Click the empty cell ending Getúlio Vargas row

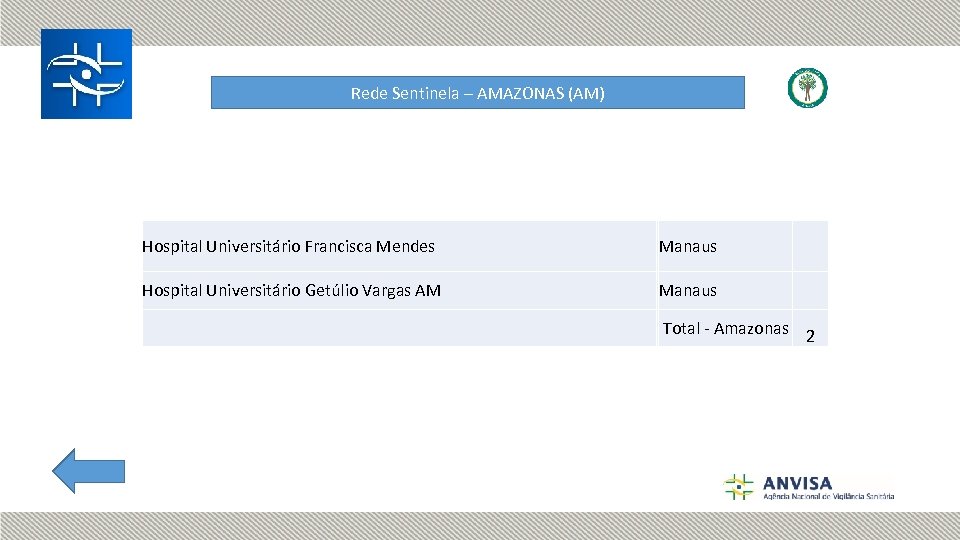[x=810, y=290]
